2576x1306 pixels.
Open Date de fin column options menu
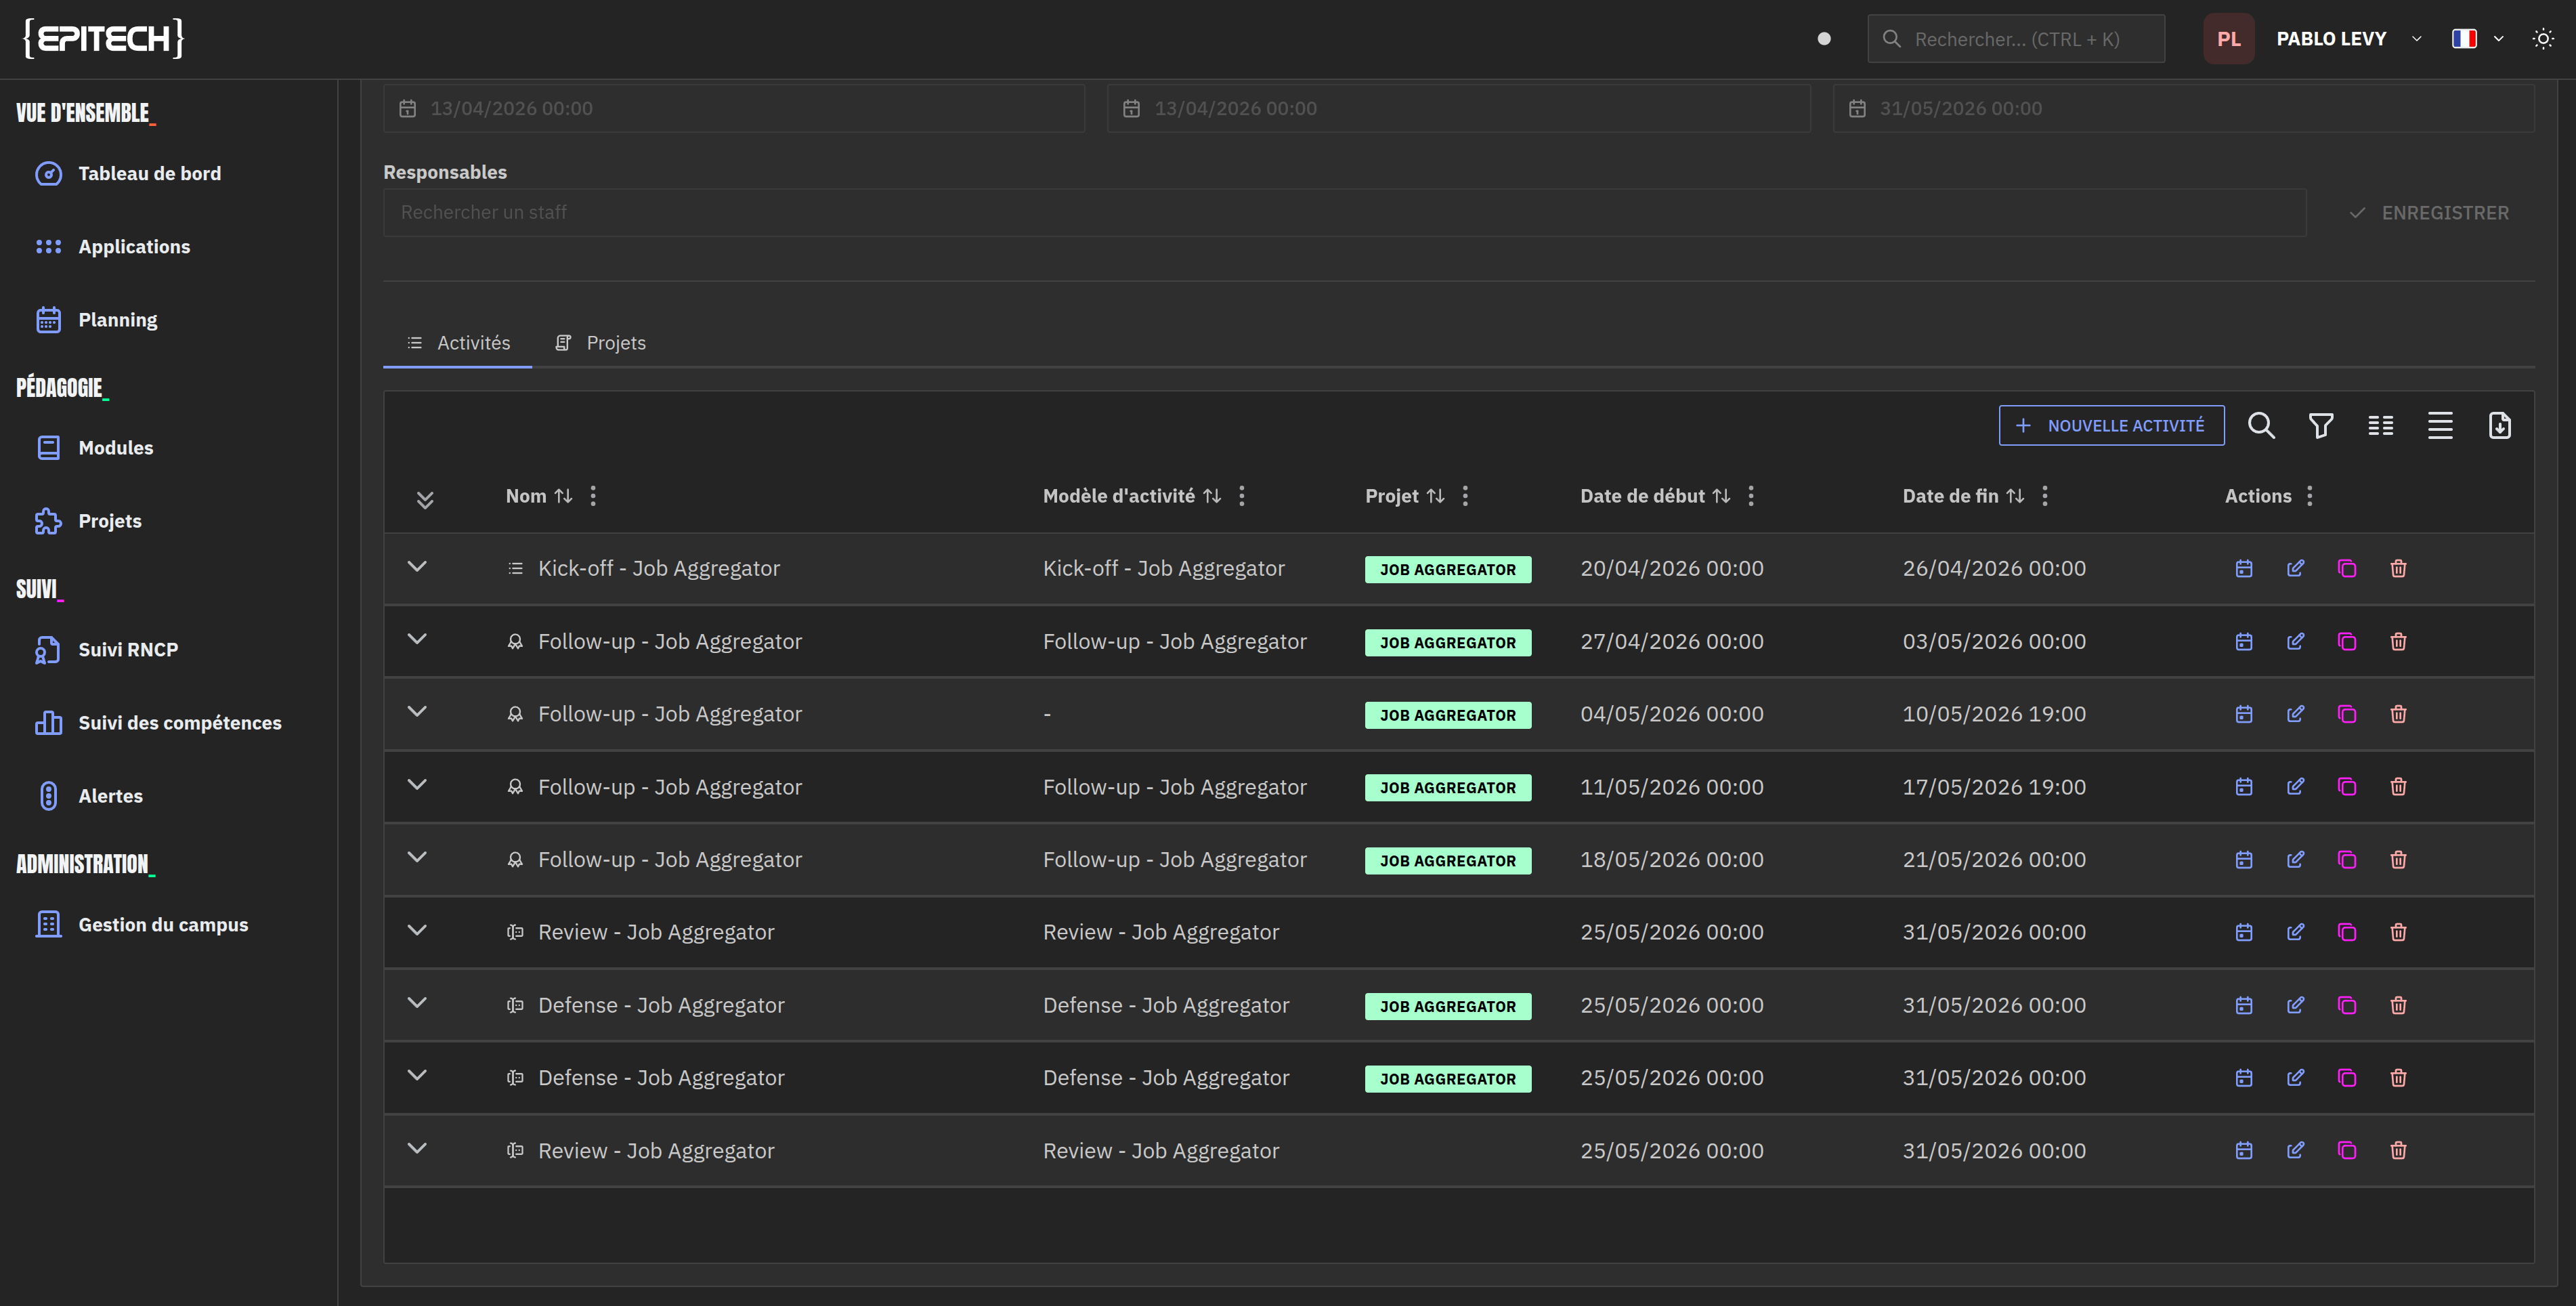point(2045,496)
